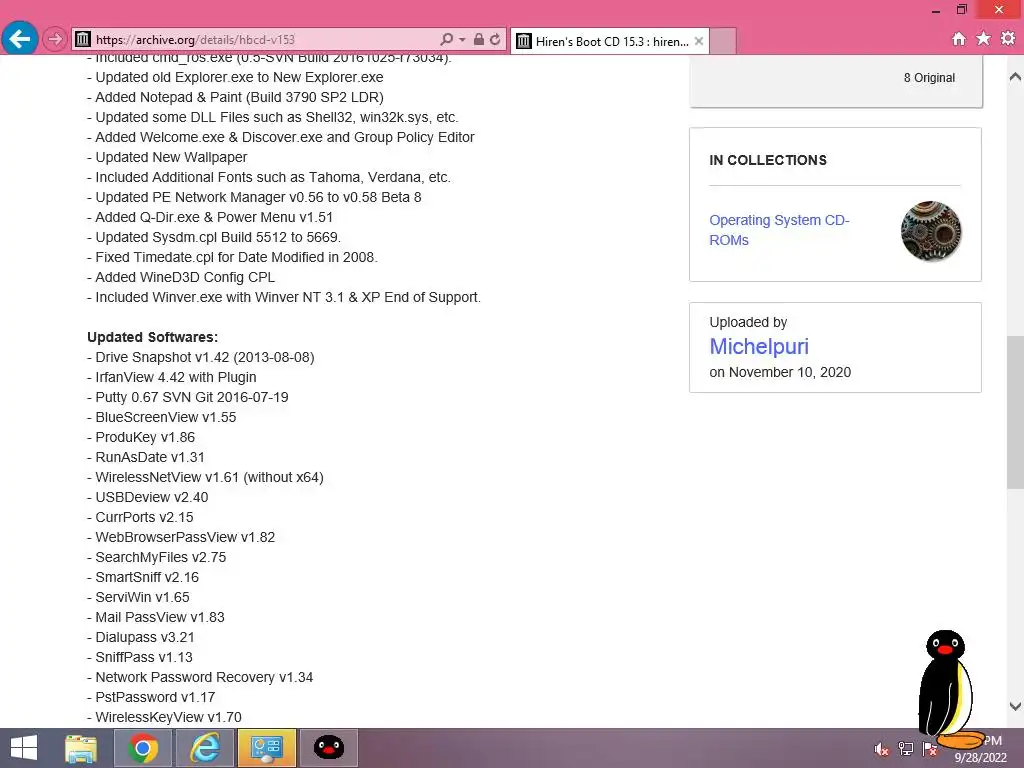The height and width of the screenshot is (768, 1024).
Task: Click 'Drive Snapshot v1.42 (2013-08-08)' line
Action: (x=200, y=357)
